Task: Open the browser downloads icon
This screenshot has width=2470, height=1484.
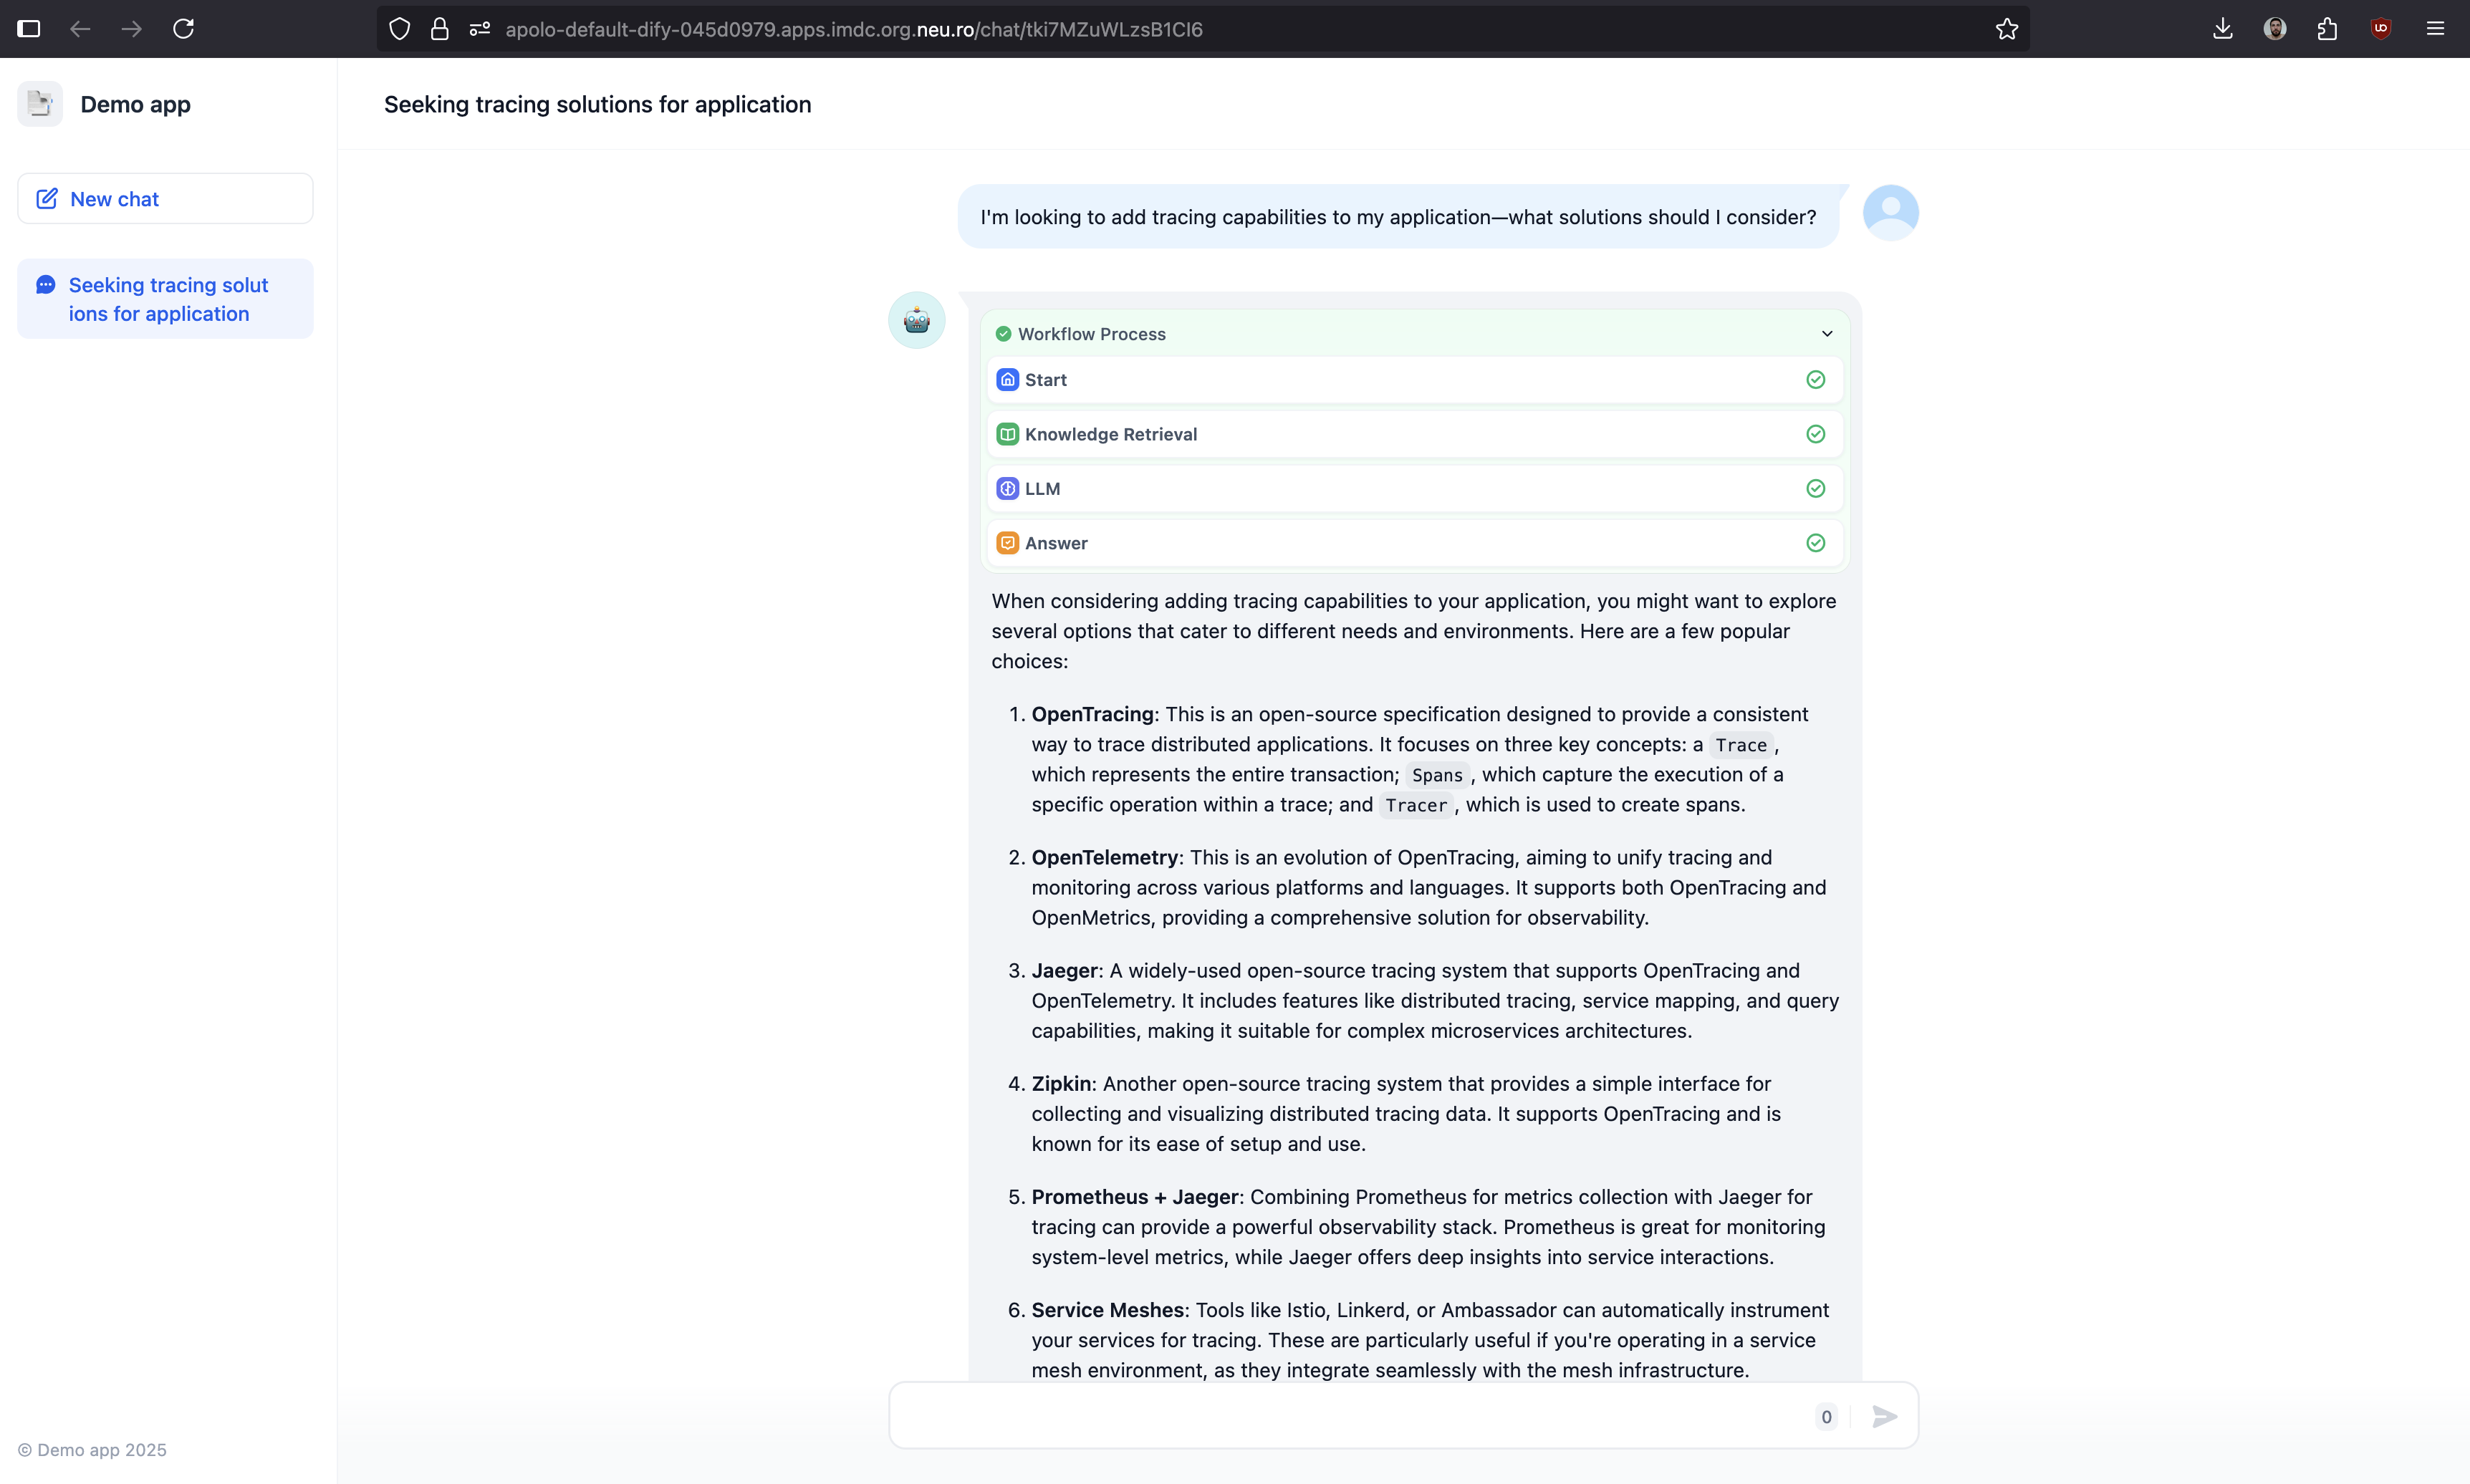Action: 2222,29
